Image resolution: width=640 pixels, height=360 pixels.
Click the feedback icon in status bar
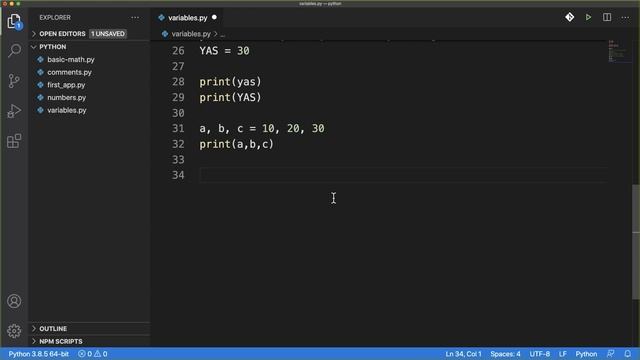point(611,353)
